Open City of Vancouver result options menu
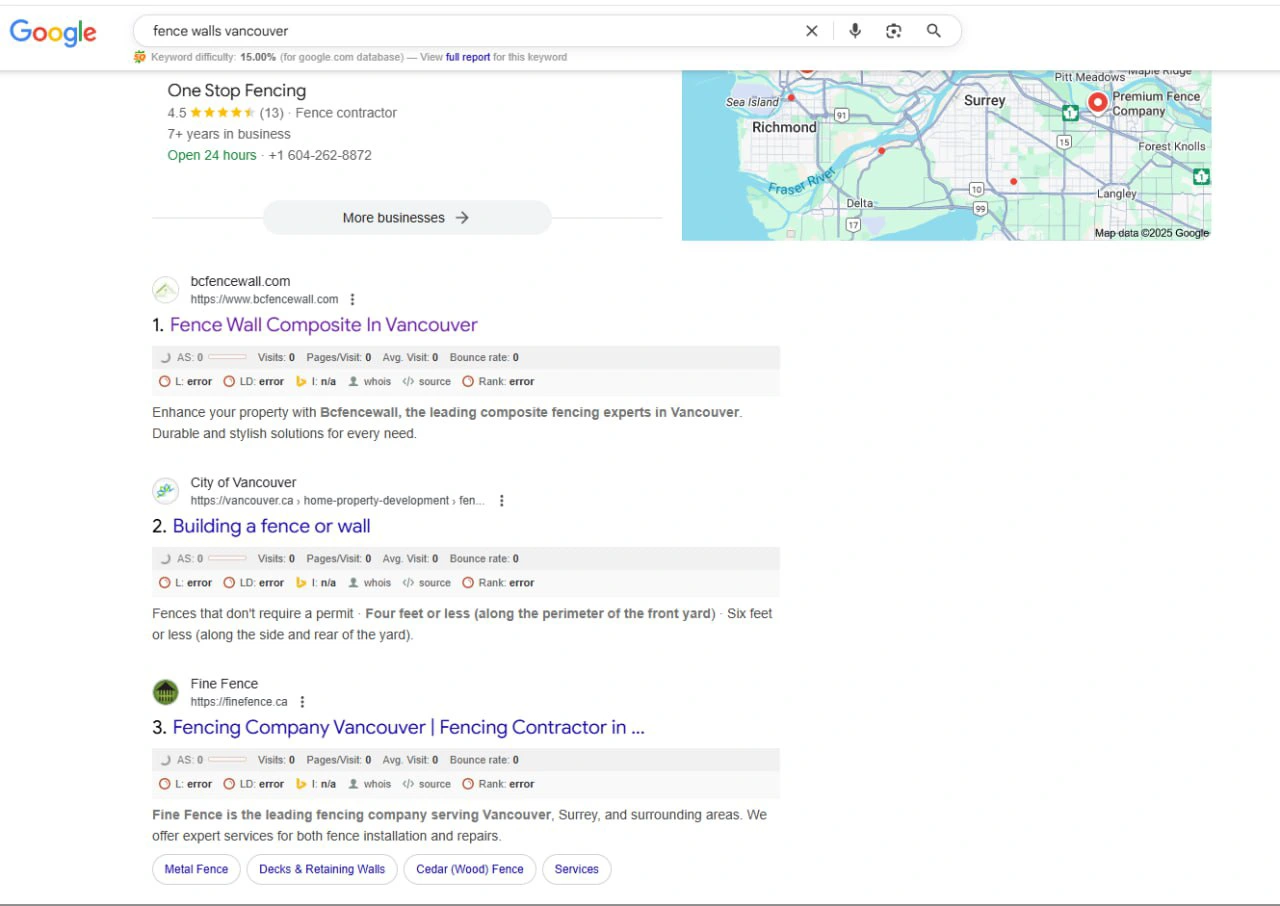Viewport: 1280px width, 906px height. point(502,500)
